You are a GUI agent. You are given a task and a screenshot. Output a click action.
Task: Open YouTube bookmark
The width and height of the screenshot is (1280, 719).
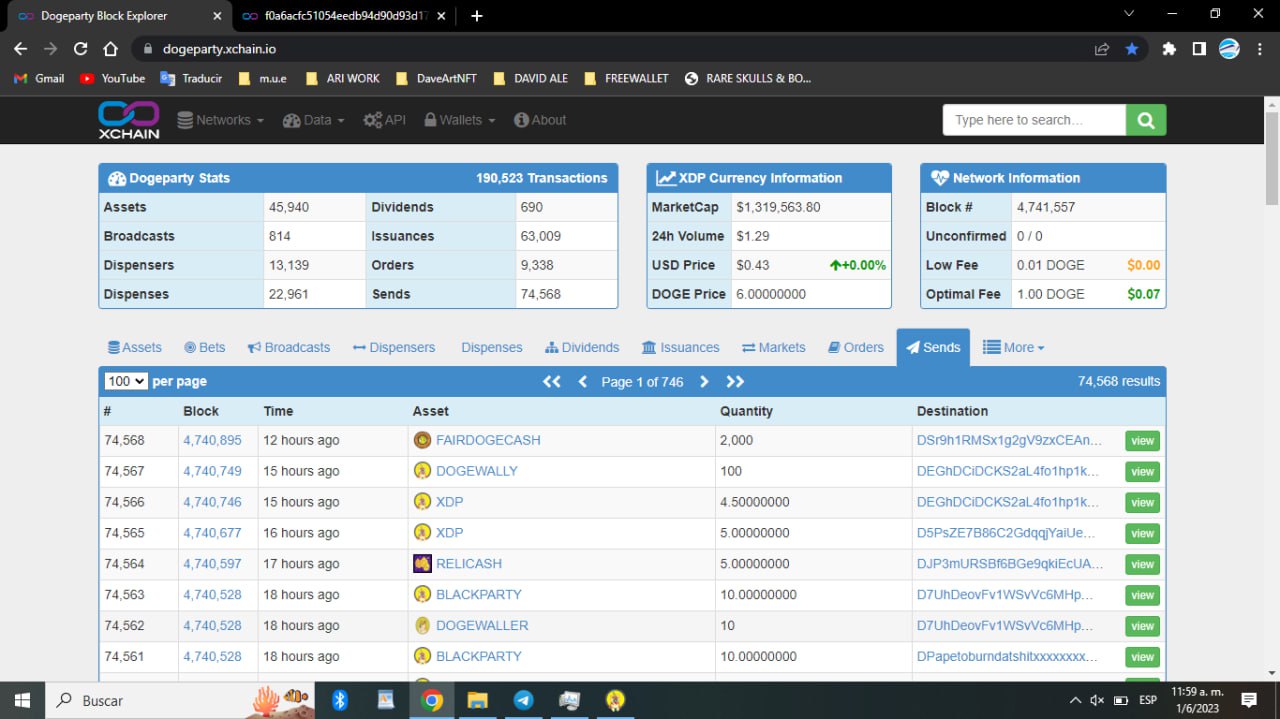(112, 78)
